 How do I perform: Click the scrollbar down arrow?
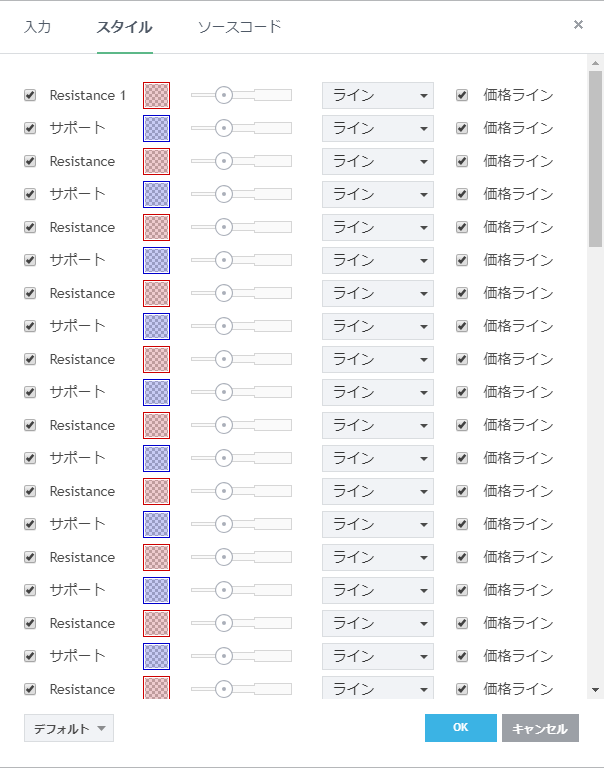pyautogui.click(x=596, y=689)
